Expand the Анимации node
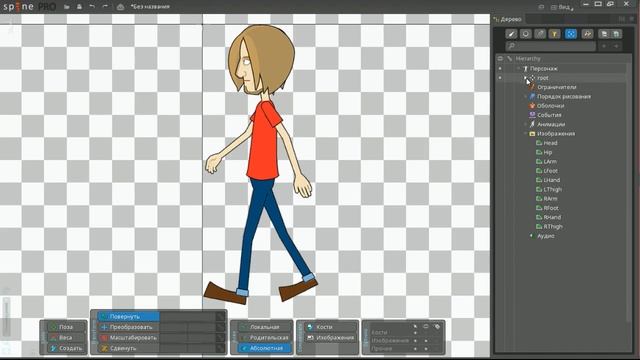Image resolution: width=640 pixels, height=360 pixels. click(x=525, y=124)
